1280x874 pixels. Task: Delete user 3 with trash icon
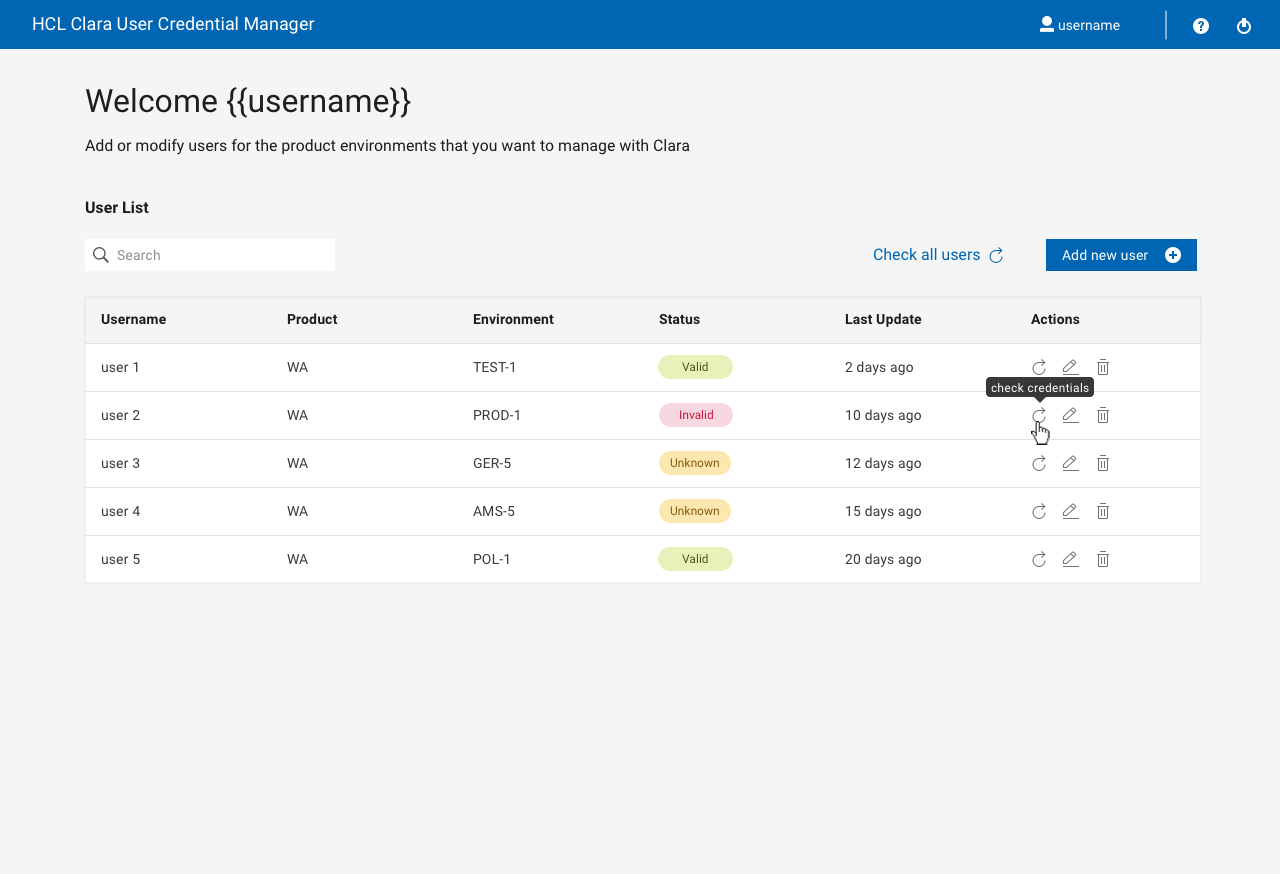coord(1103,463)
